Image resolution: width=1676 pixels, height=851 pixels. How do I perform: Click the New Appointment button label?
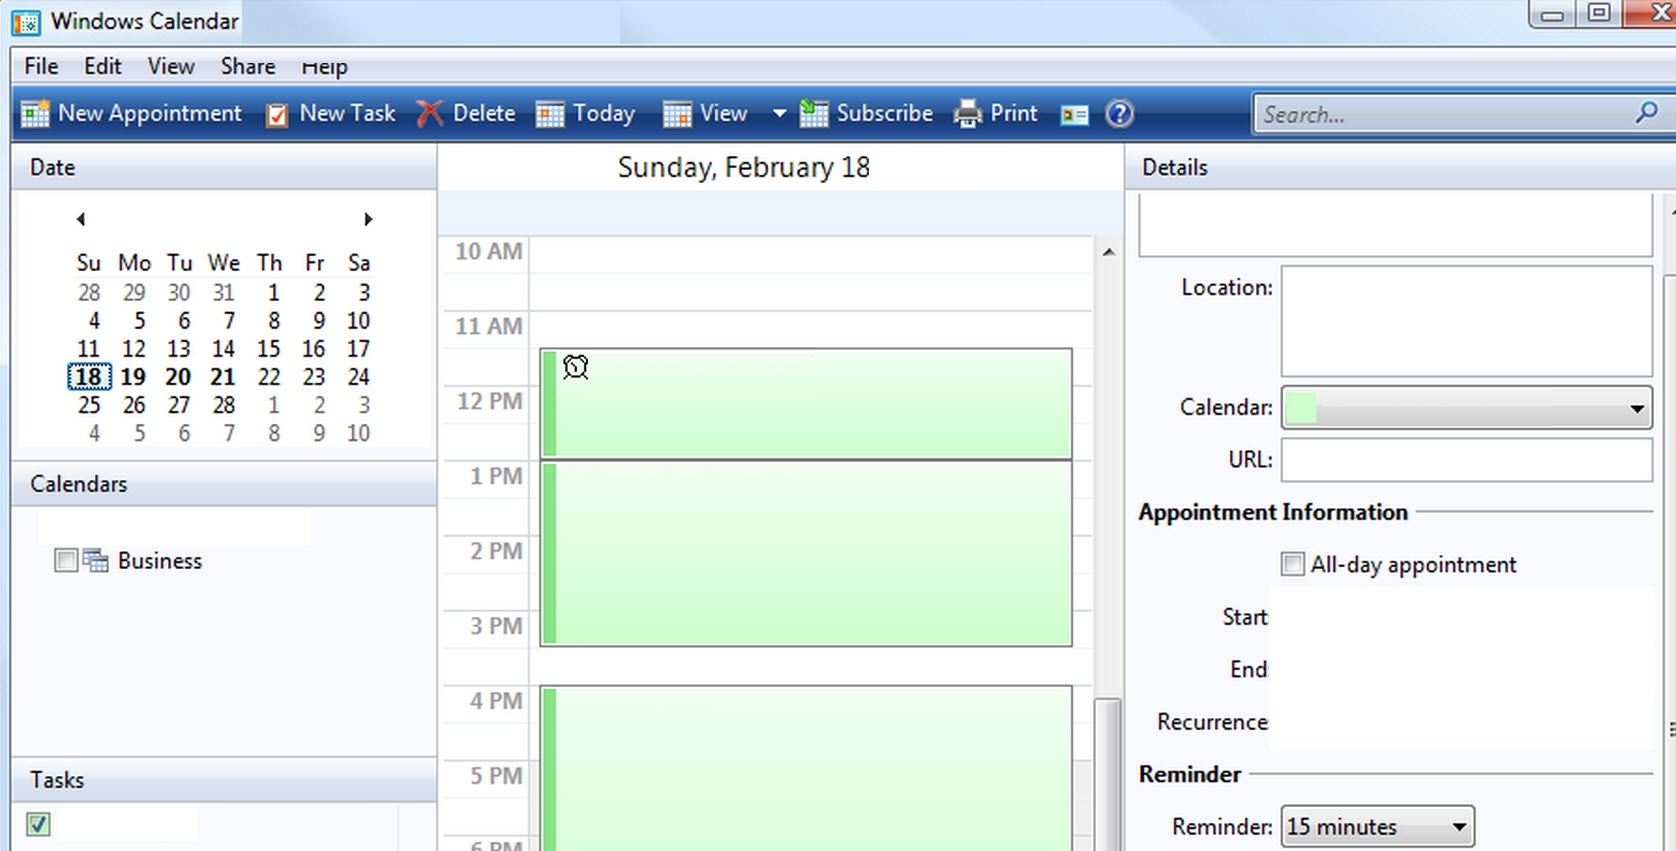[150, 113]
